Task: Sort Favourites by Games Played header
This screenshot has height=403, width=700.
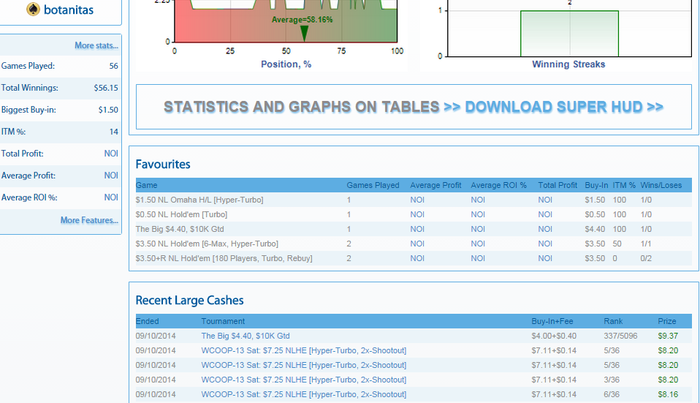Action: coord(373,185)
